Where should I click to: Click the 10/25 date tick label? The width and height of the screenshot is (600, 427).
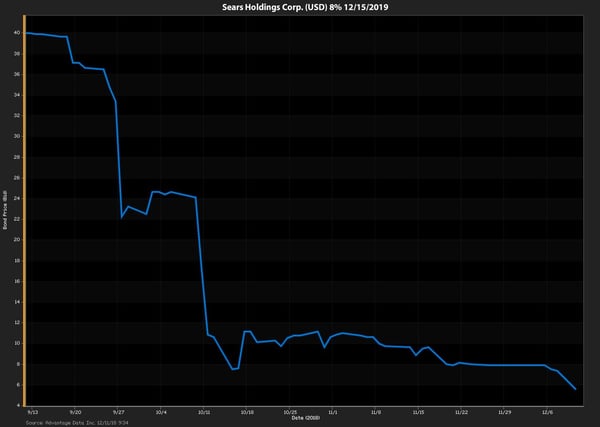[290, 412]
